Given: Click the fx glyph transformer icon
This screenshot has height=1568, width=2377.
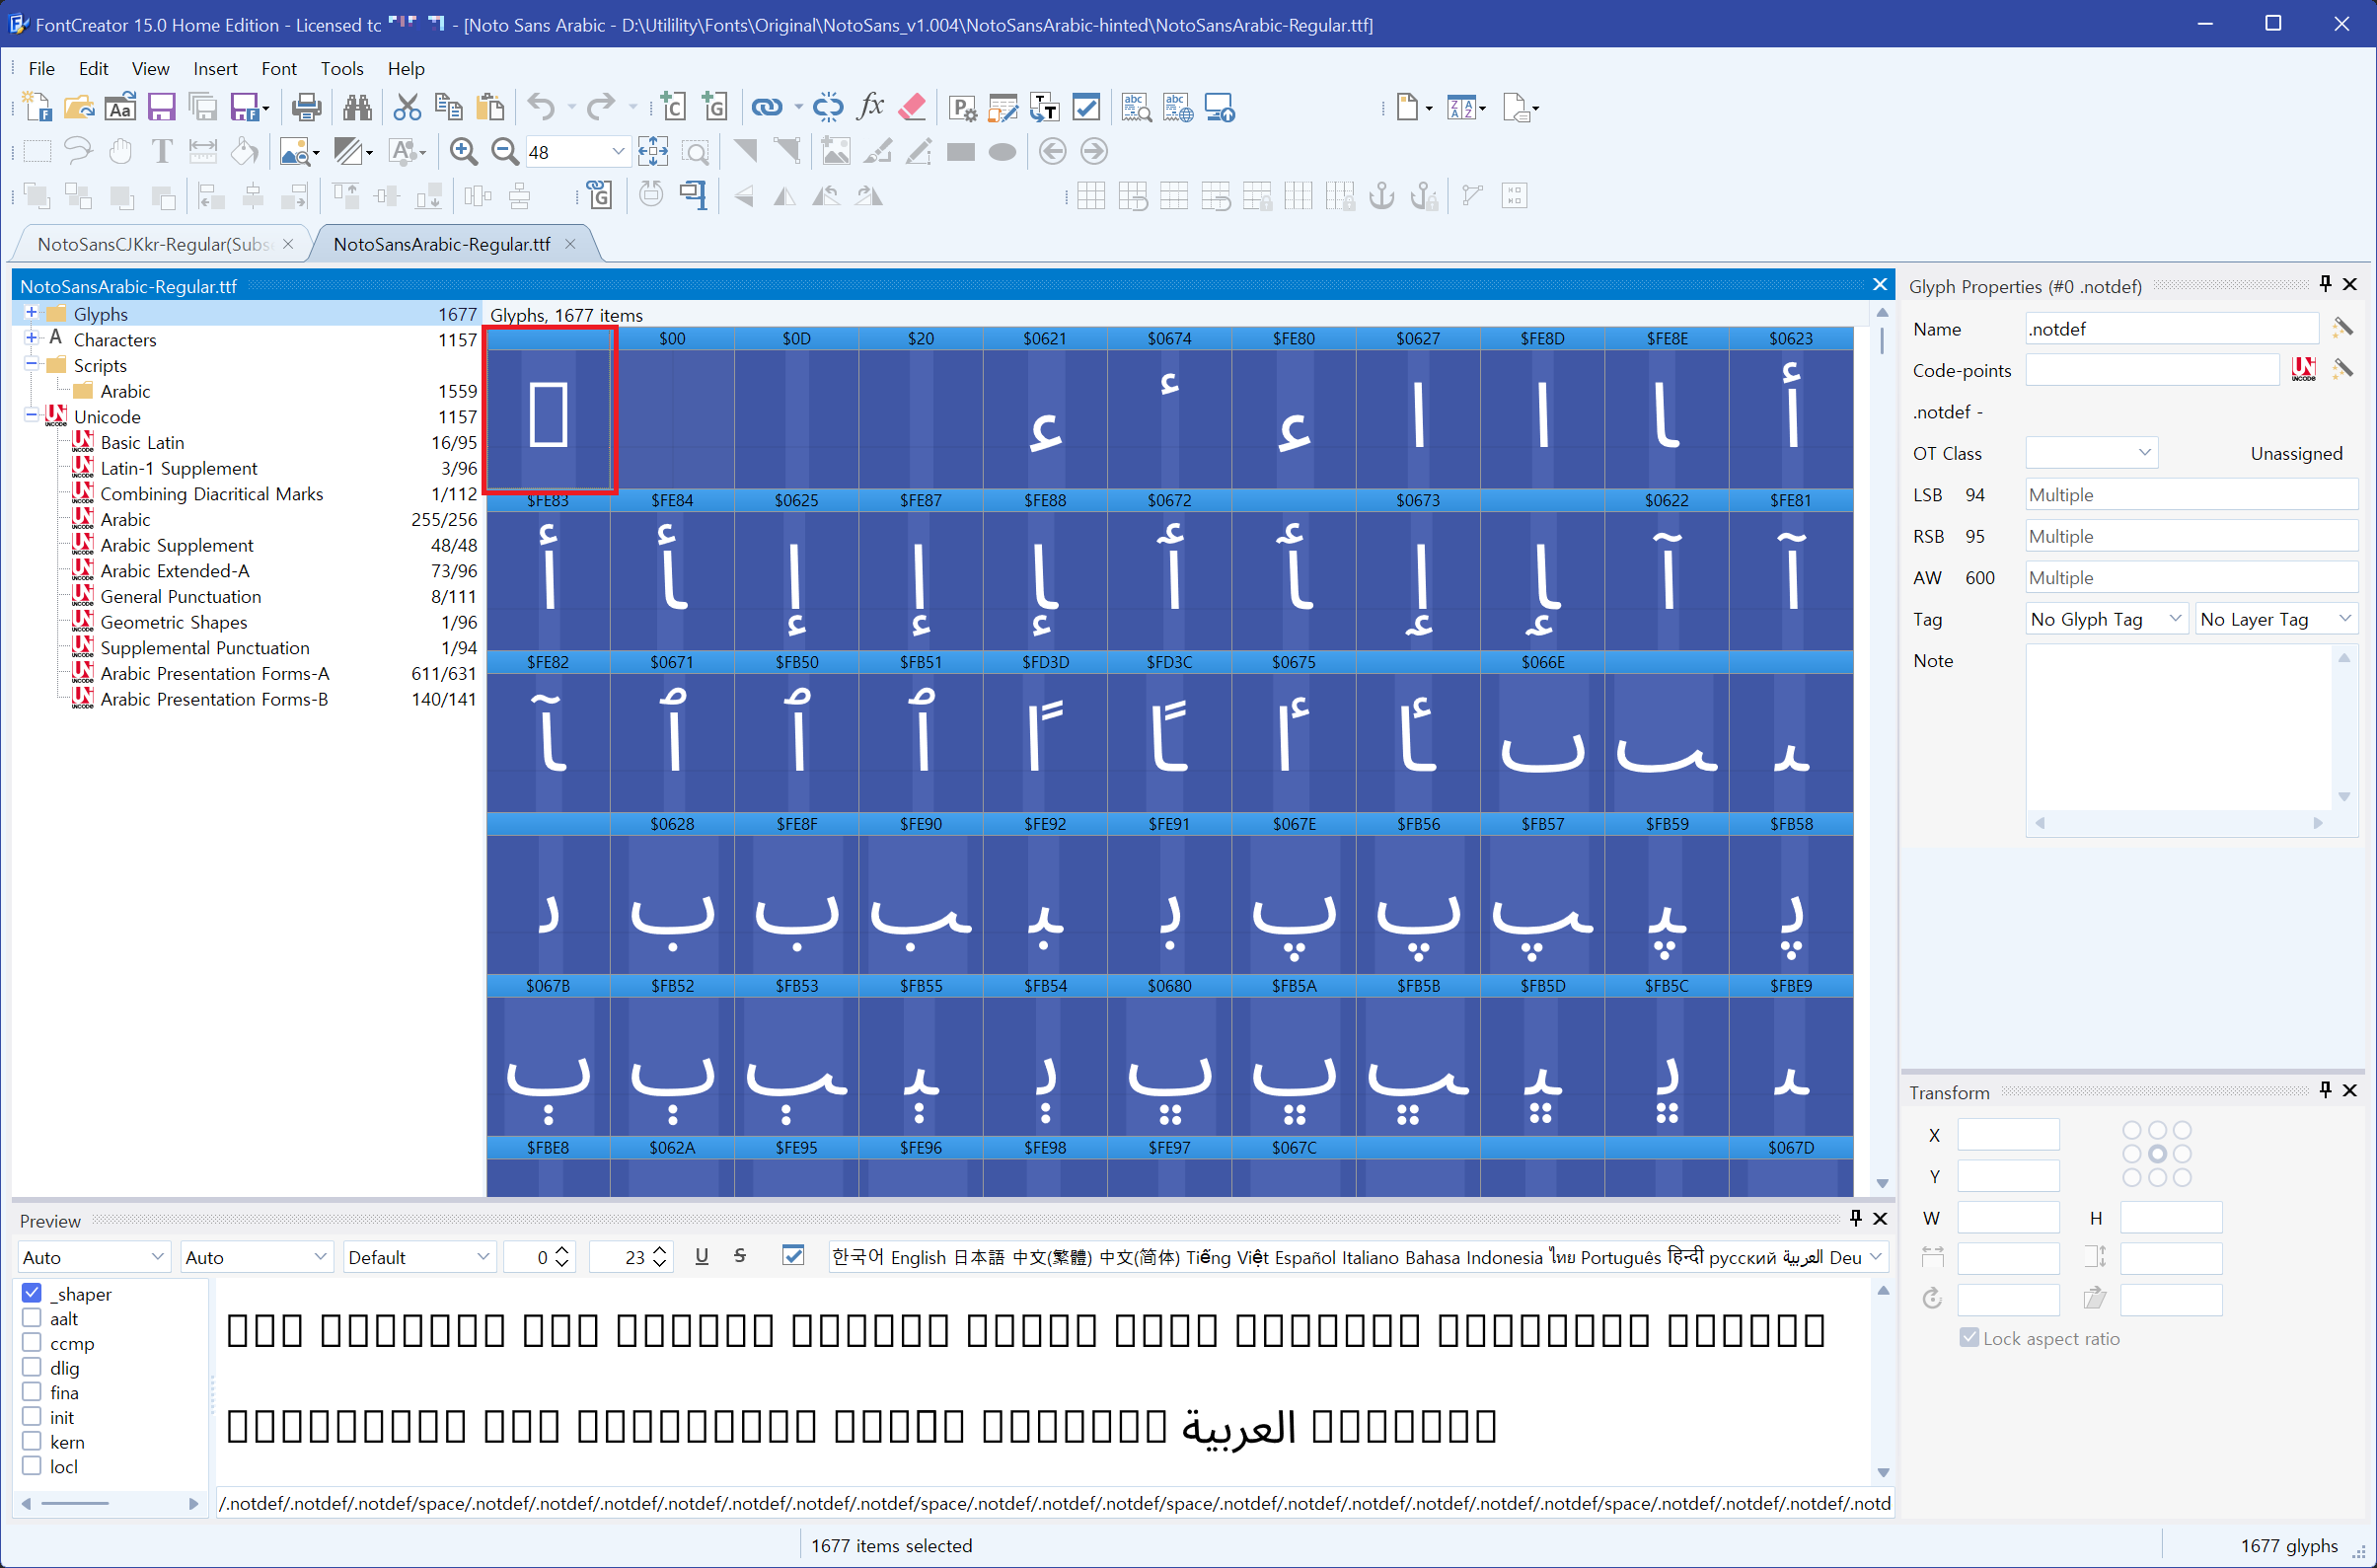Looking at the screenshot, I should [x=871, y=107].
